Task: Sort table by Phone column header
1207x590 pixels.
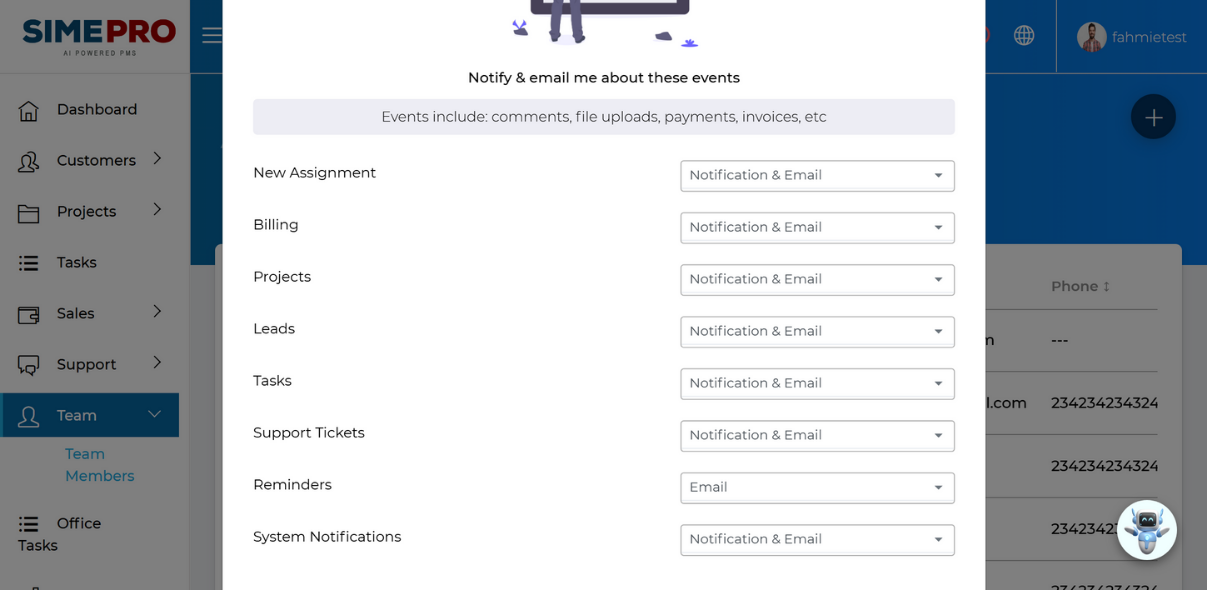Action: pos(1080,286)
